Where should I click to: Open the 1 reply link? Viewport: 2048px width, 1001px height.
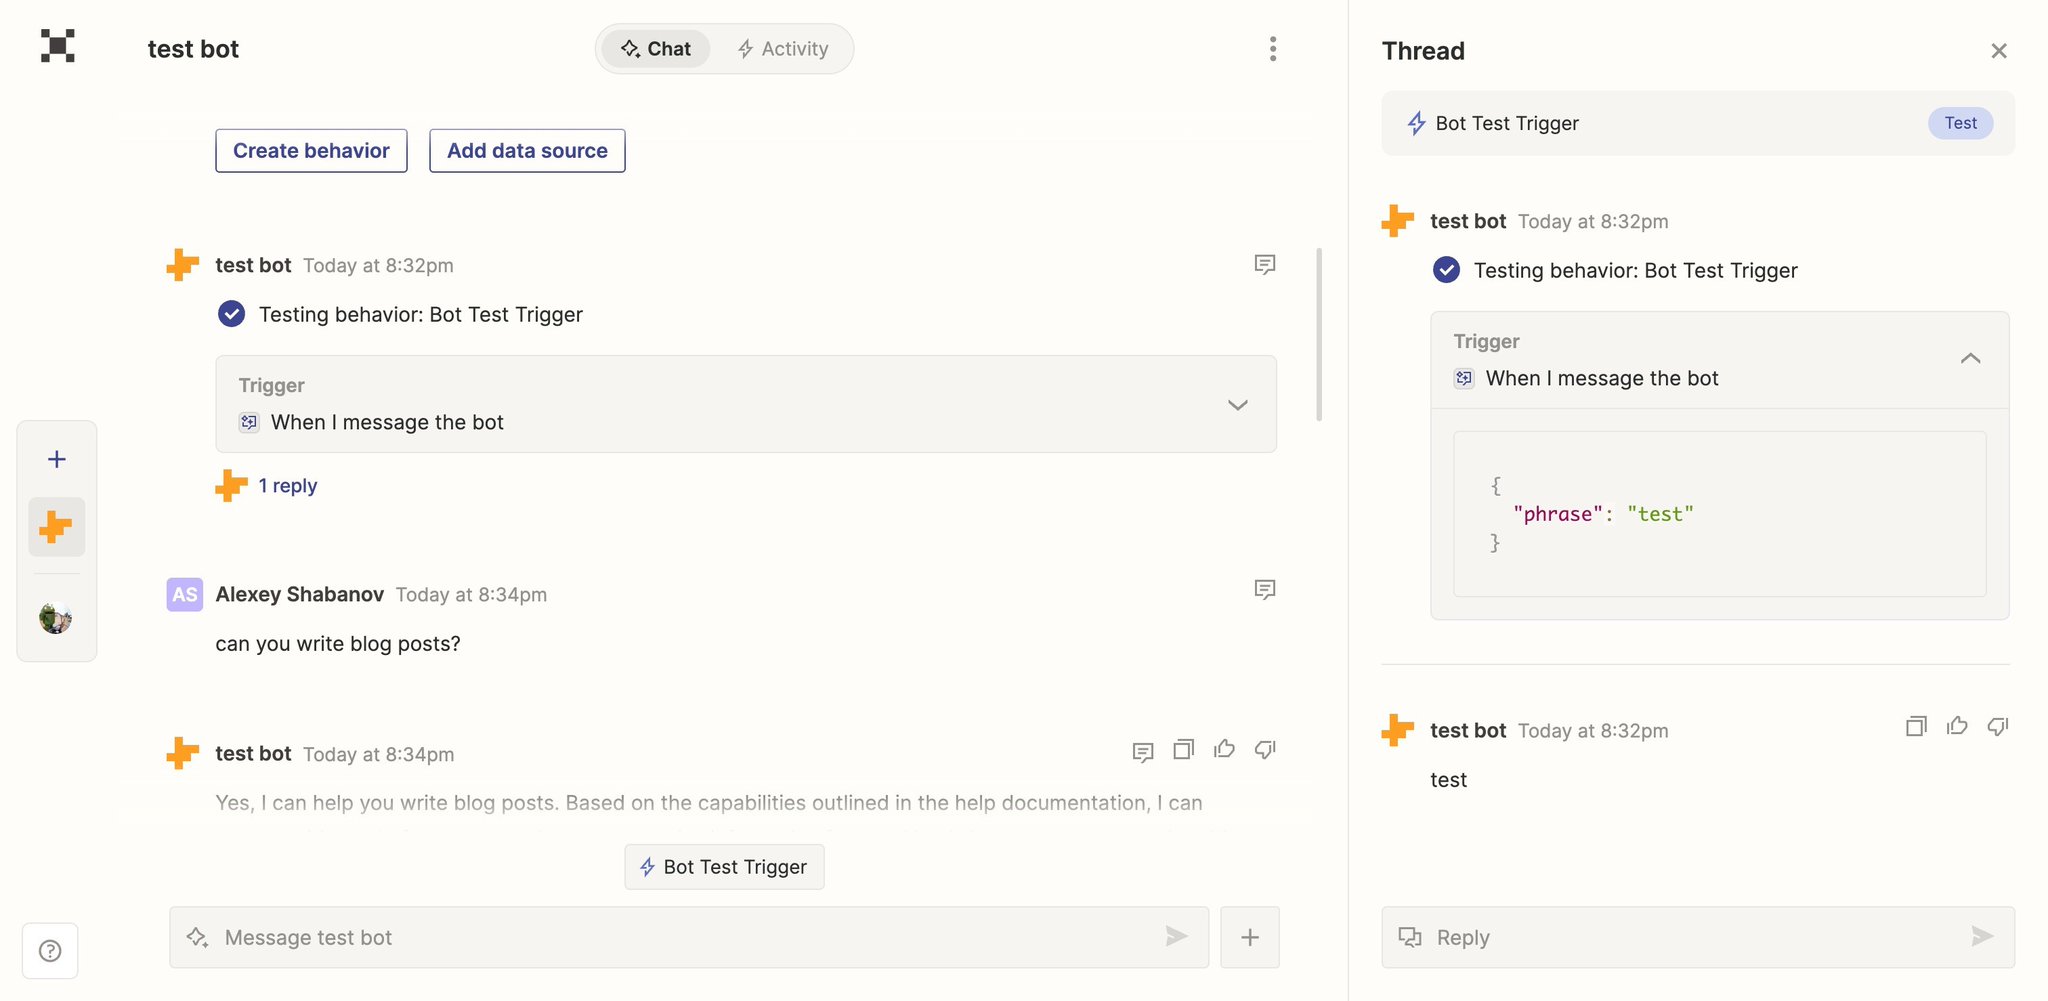tap(287, 486)
